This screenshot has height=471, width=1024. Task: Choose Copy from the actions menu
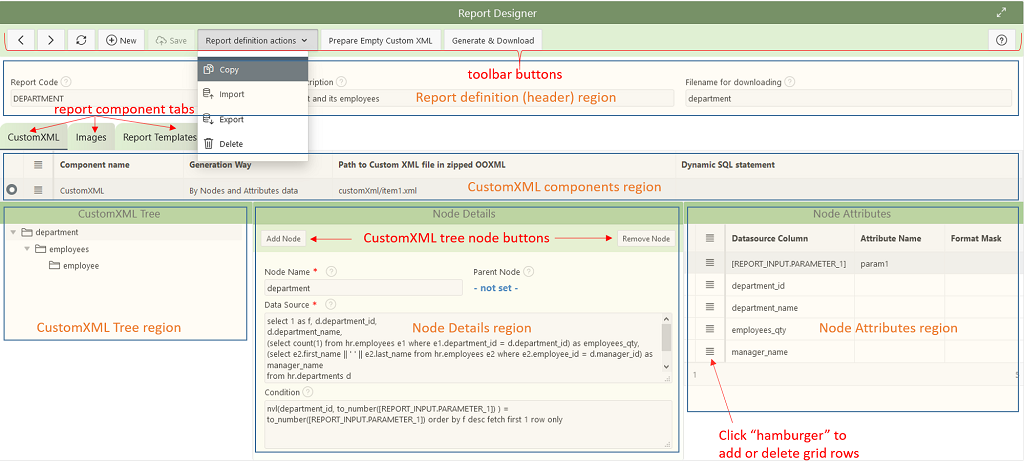[253, 69]
